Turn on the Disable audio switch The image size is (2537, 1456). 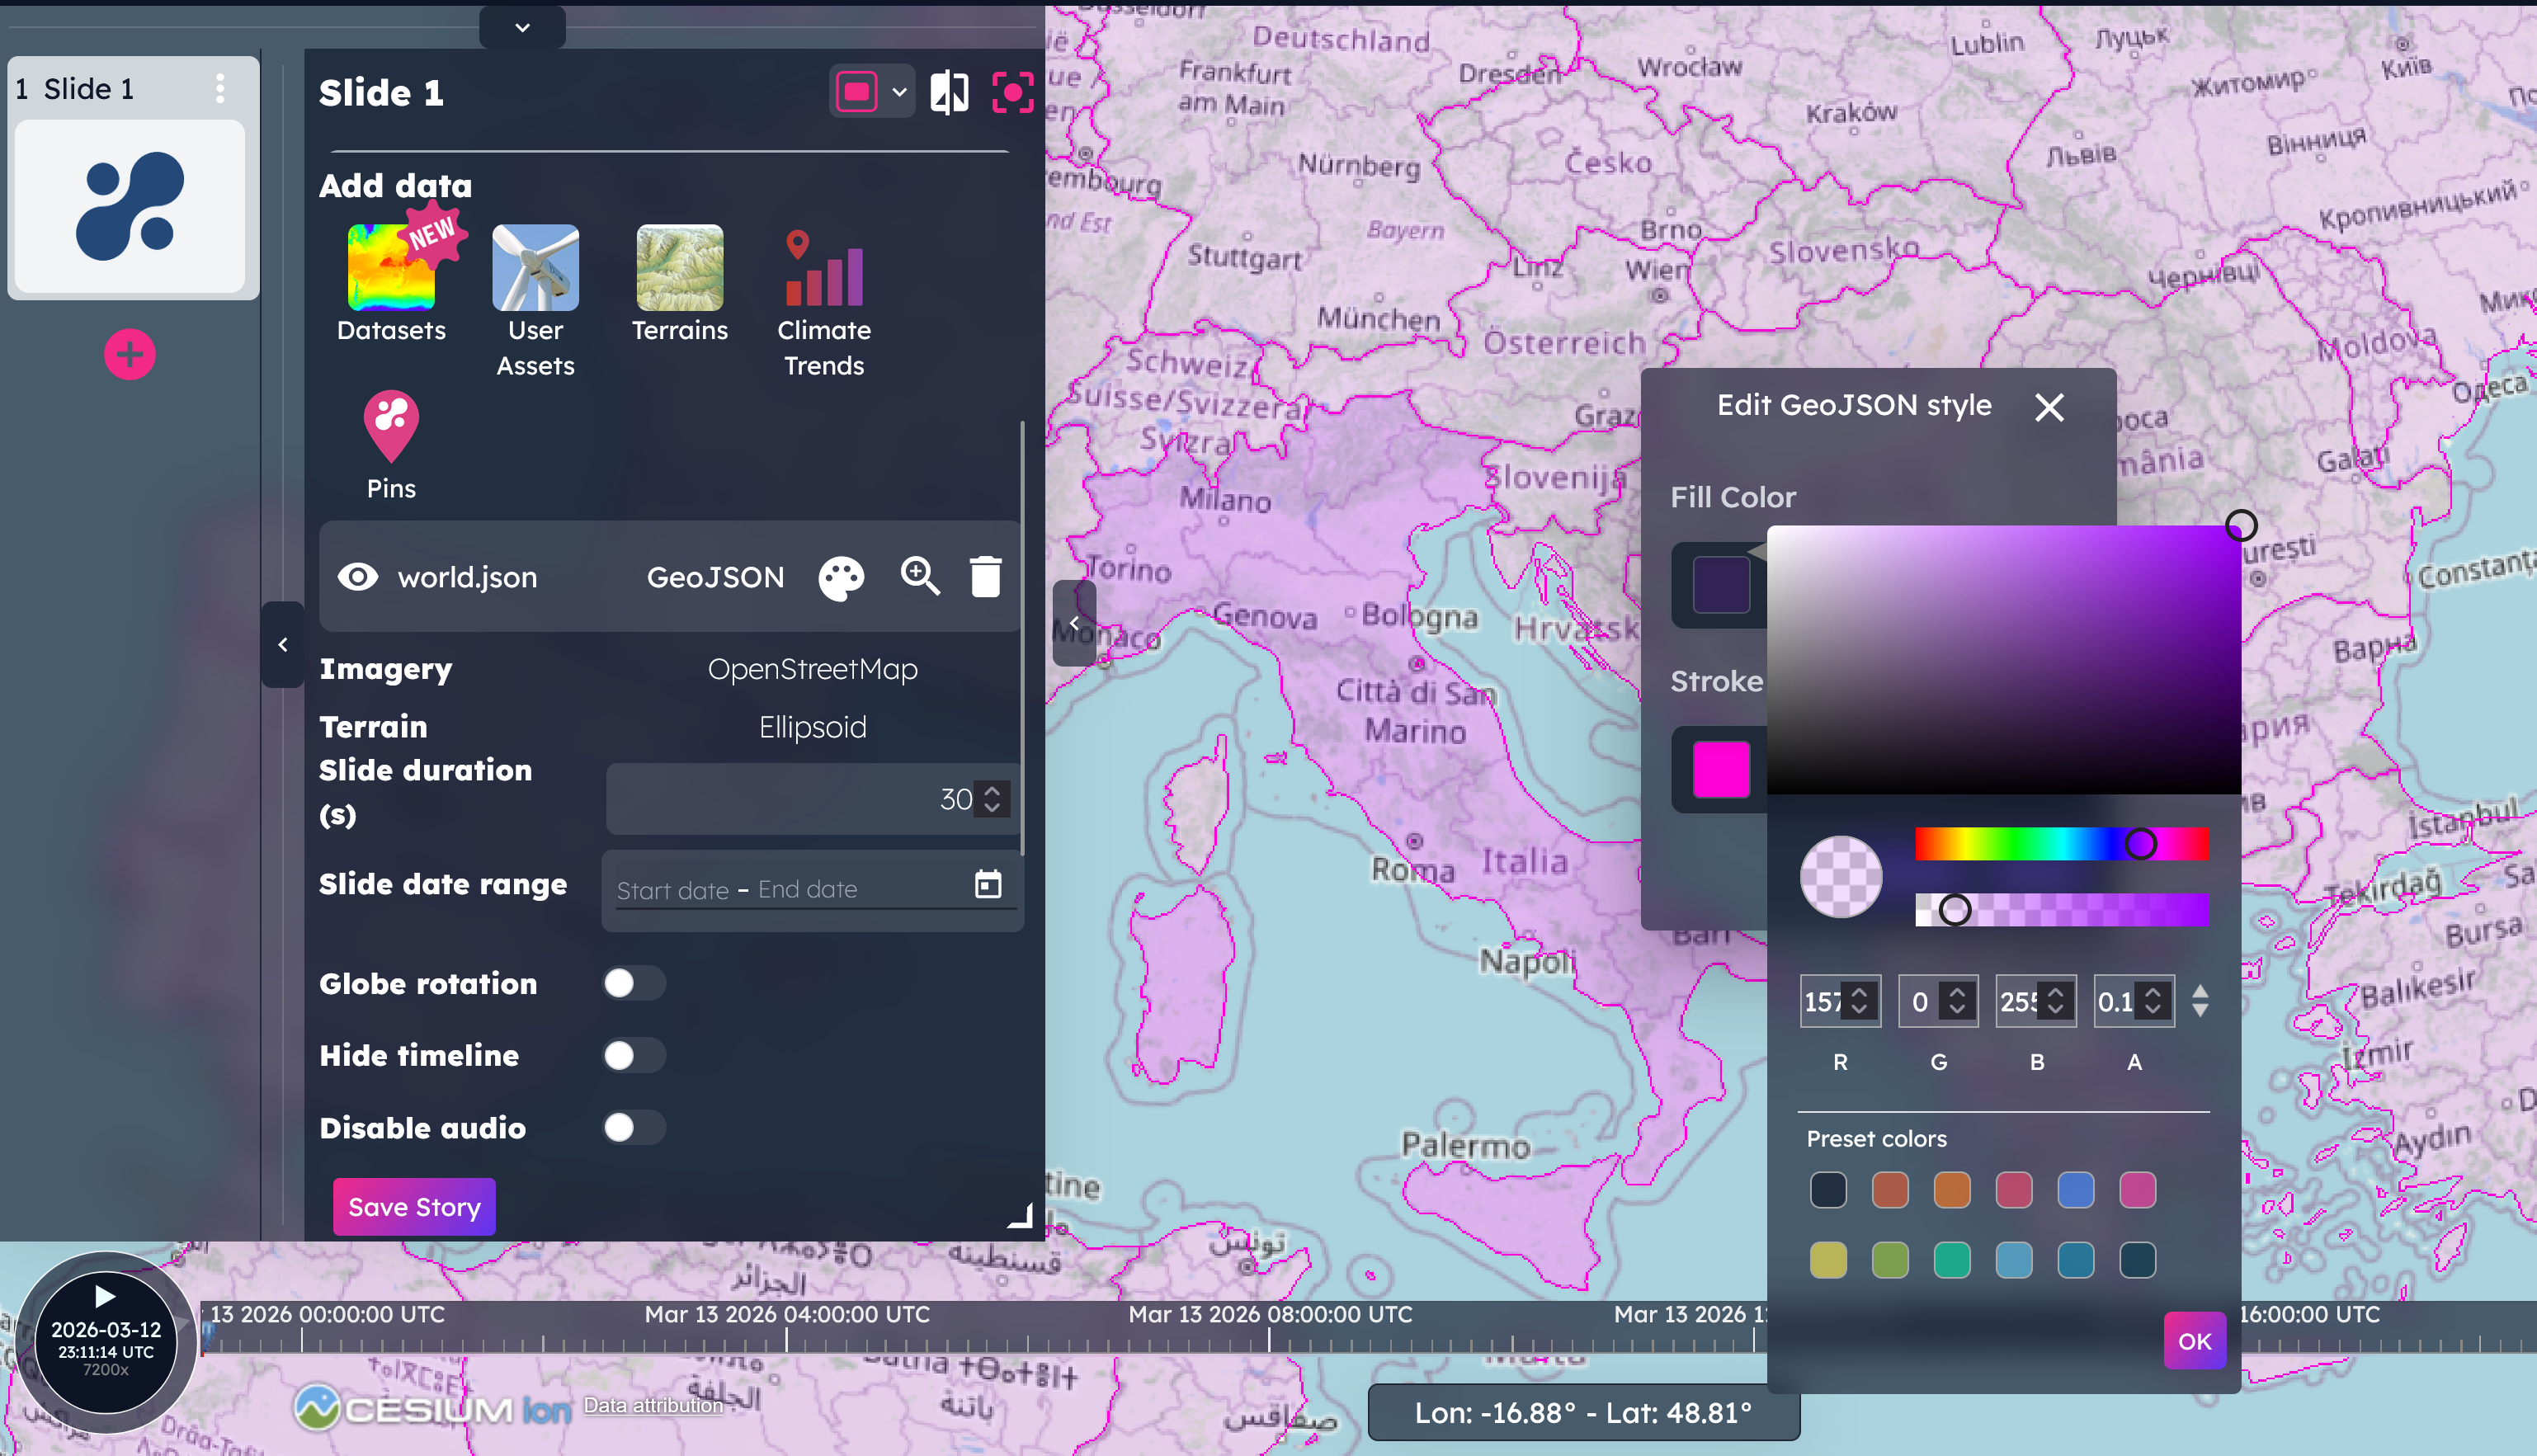tap(634, 1127)
